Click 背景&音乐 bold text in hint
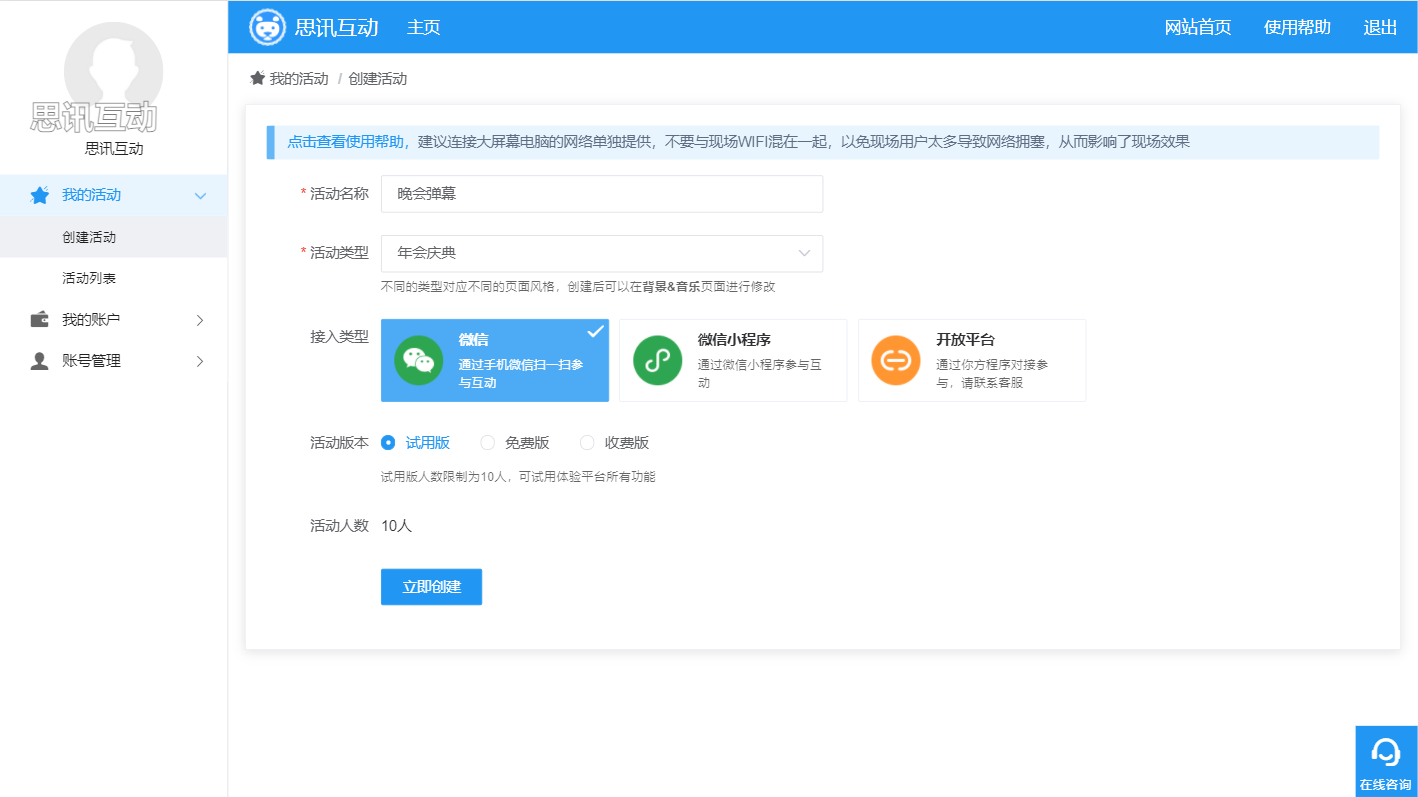 pyautogui.click(x=670, y=287)
